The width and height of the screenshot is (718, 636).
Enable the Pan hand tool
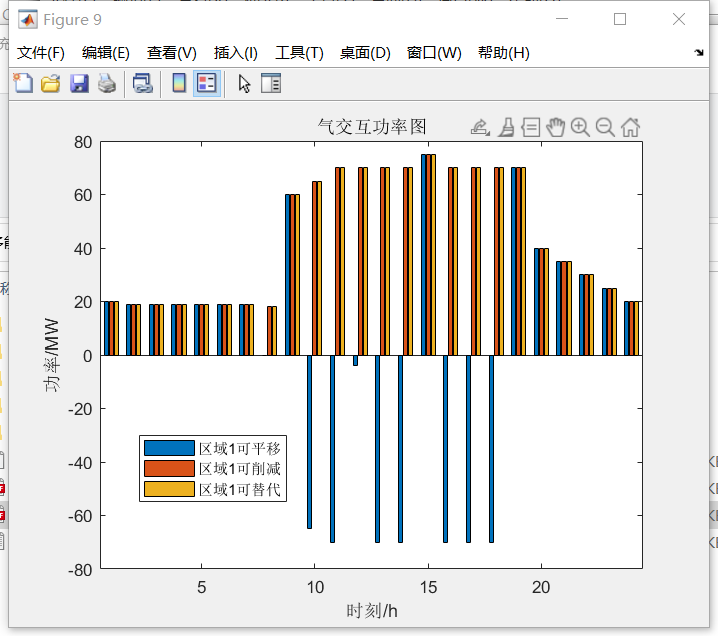555,127
